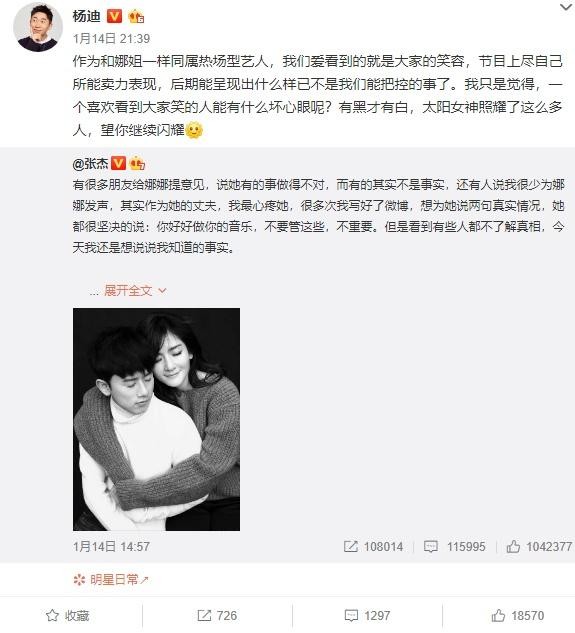Click the membership badge icon beside 张杰

pyautogui.click(x=137, y=163)
